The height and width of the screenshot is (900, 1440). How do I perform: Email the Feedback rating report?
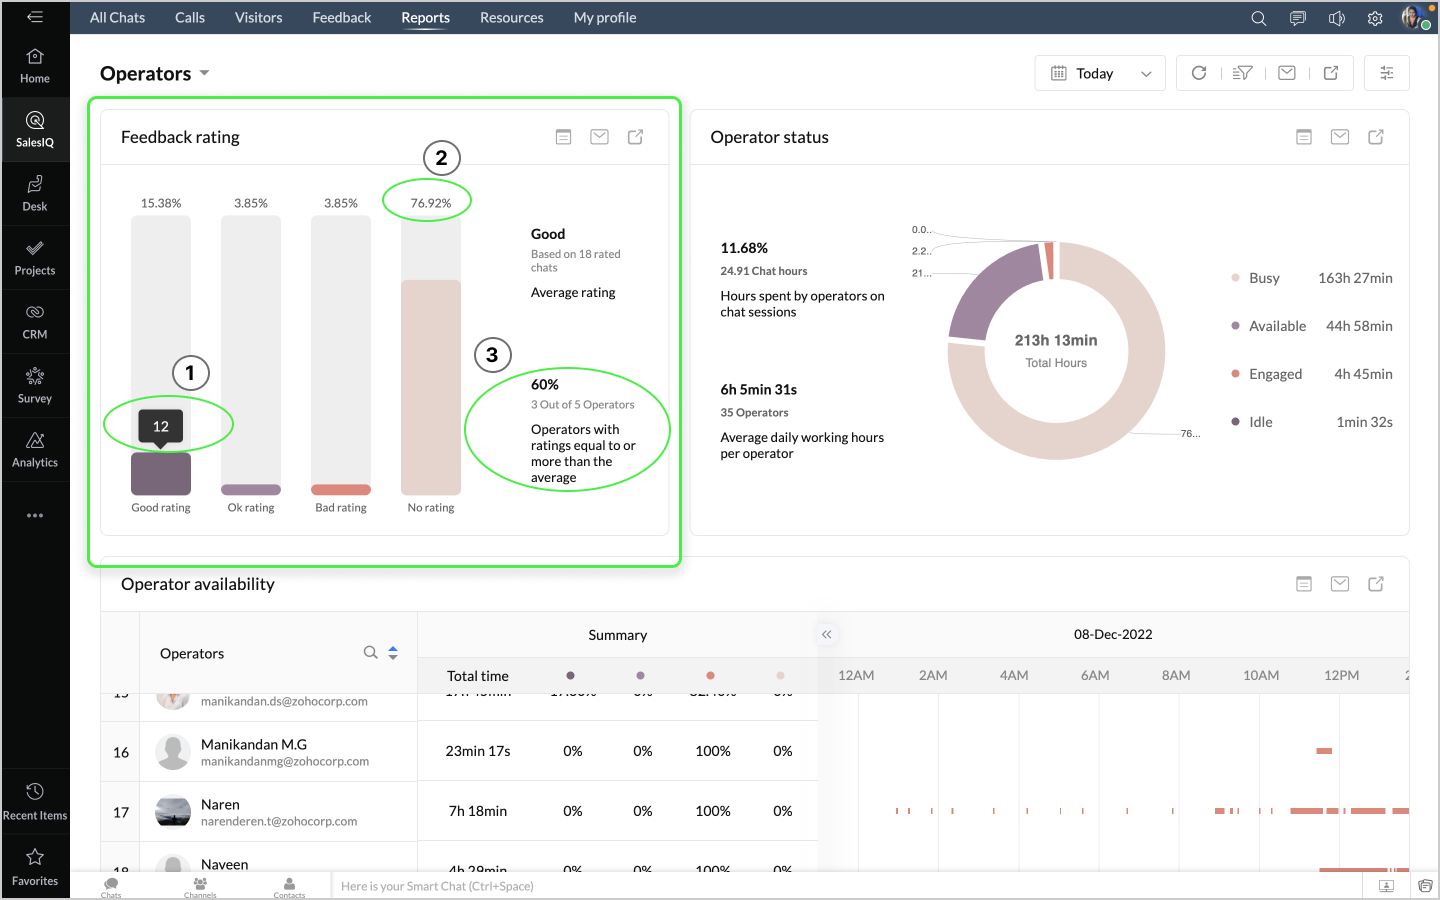pos(599,137)
